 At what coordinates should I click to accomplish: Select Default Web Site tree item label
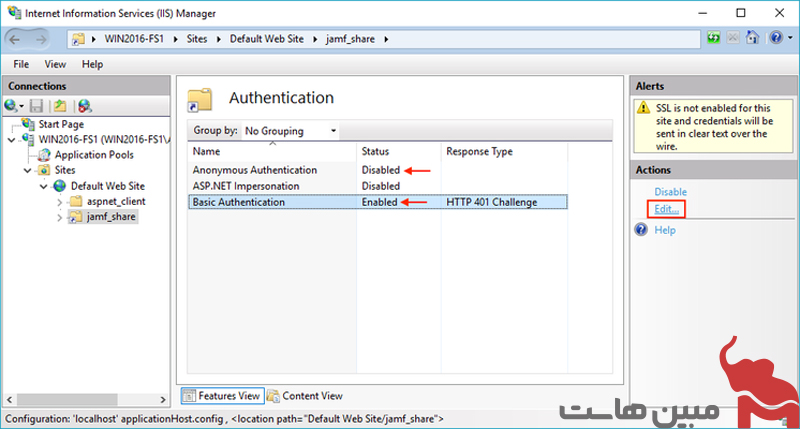(108, 186)
